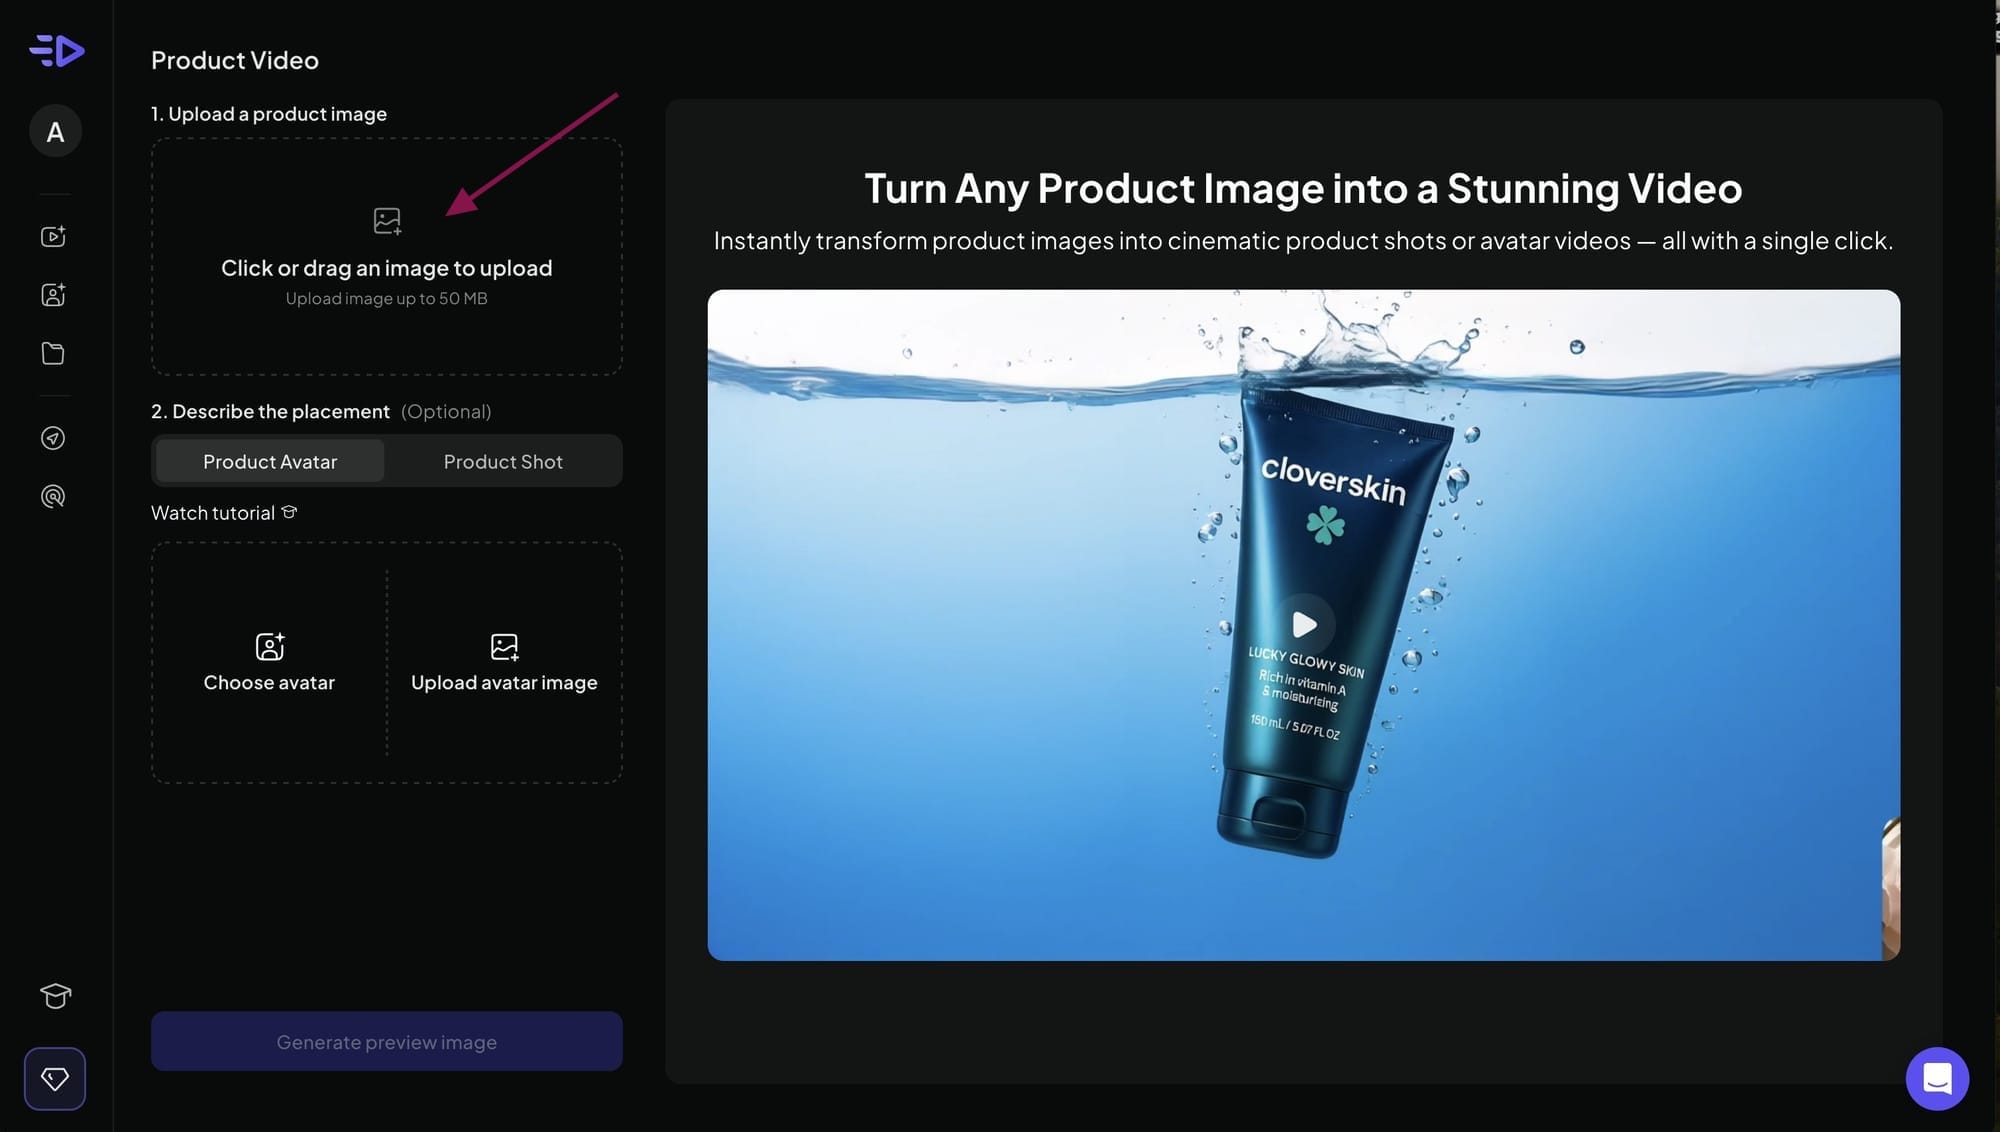
Task: Open the account avatar 'A' menu
Action: pyautogui.click(x=55, y=131)
